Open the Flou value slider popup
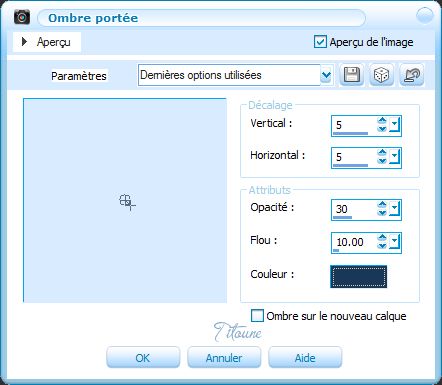The height and width of the screenshot is (385, 442). [x=394, y=242]
